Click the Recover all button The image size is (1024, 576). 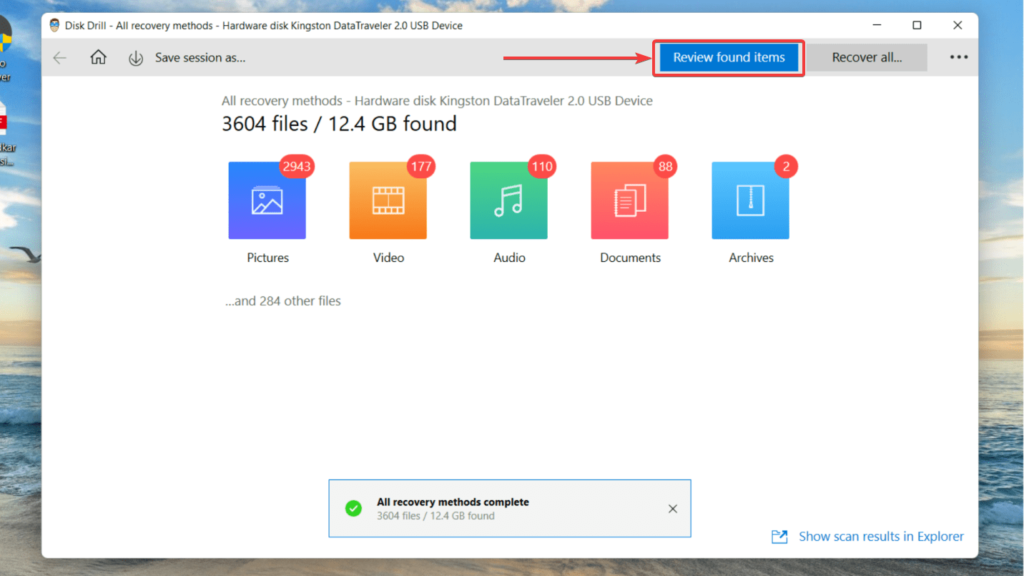[x=866, y=57]
